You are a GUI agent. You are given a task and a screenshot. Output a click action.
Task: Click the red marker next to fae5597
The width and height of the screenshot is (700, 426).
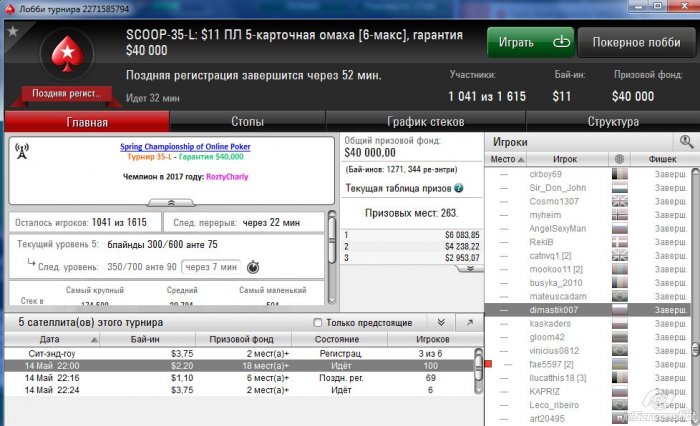pos(488,364)
